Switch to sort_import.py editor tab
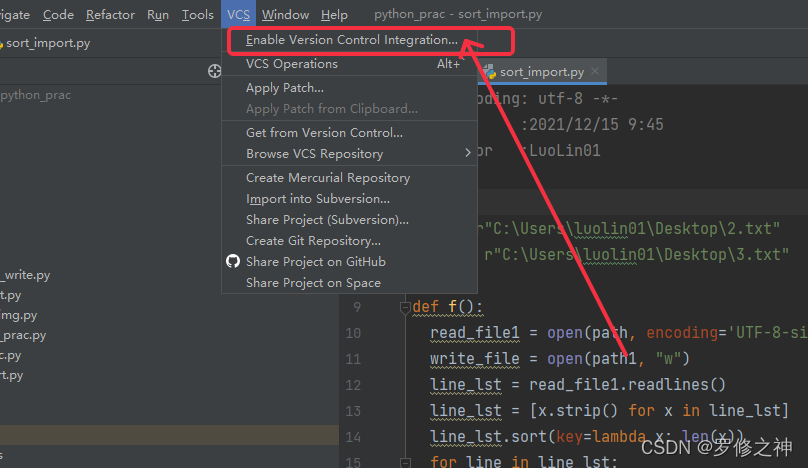Image resolution: width=808 pixels, height=468 pixels. tap(542, 72)
